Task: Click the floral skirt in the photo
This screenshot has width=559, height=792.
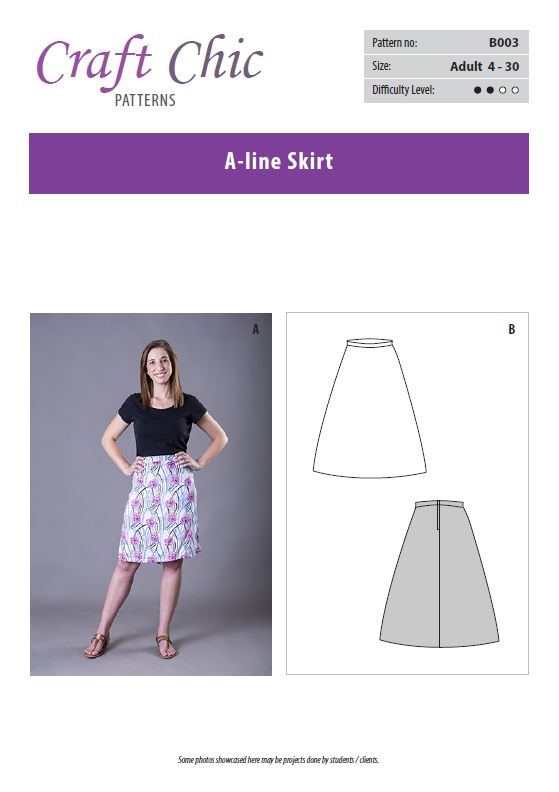Action: click(x=160, y=509)
